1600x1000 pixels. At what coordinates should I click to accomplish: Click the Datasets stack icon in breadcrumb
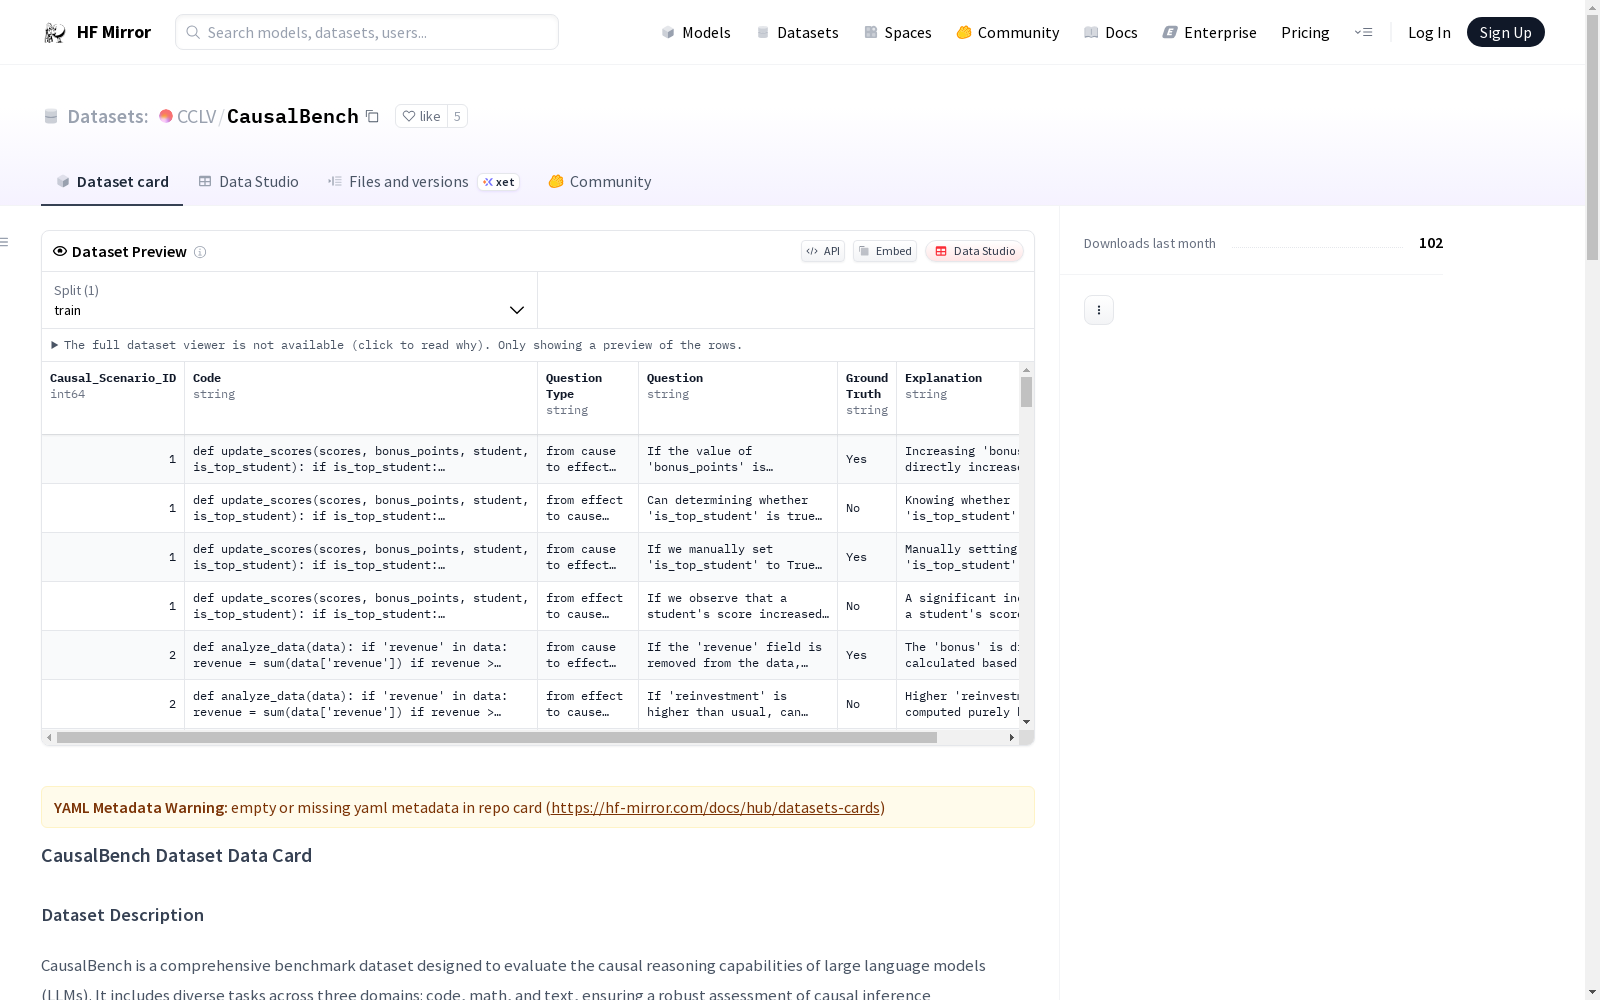[51, 116]
